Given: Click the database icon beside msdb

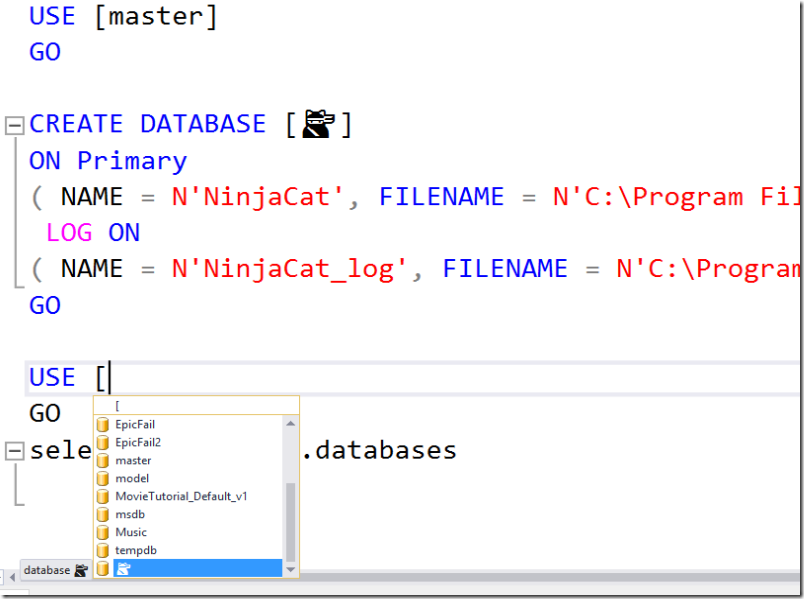Looking at the screenshot, I should [103, 514].
